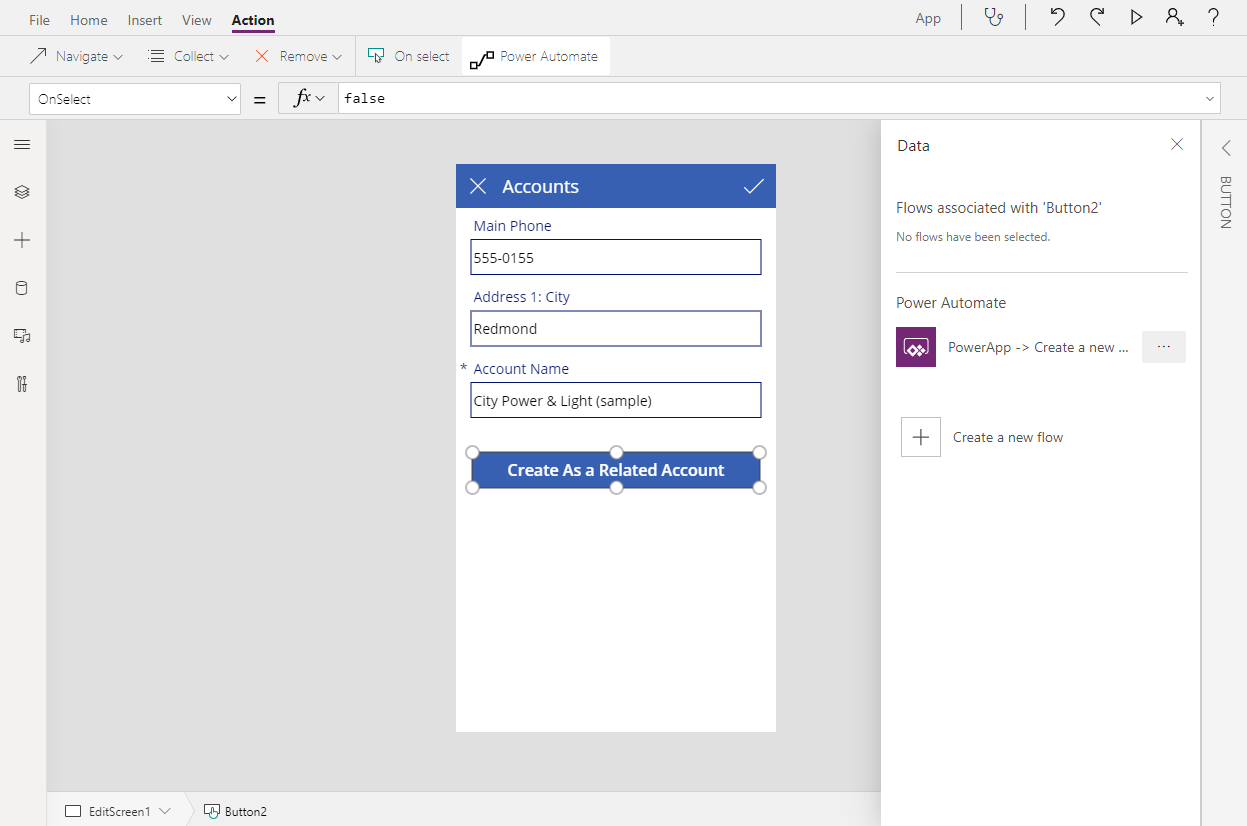Open Advanced tools icon in sidebar

coord(22,384)
